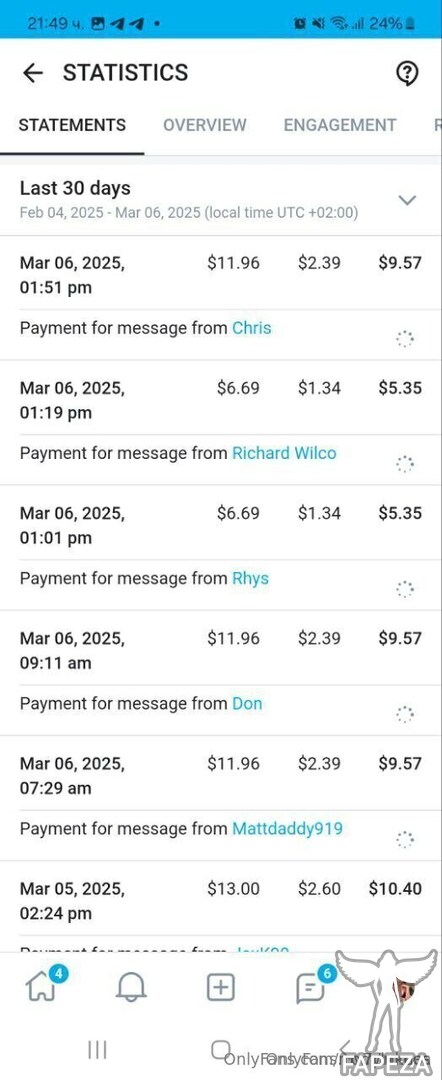Image resolution: width=442 pixels, height=1080 pixels.
Task: Select the Mar 05 02:24 pm statement row
Action: 221,901
